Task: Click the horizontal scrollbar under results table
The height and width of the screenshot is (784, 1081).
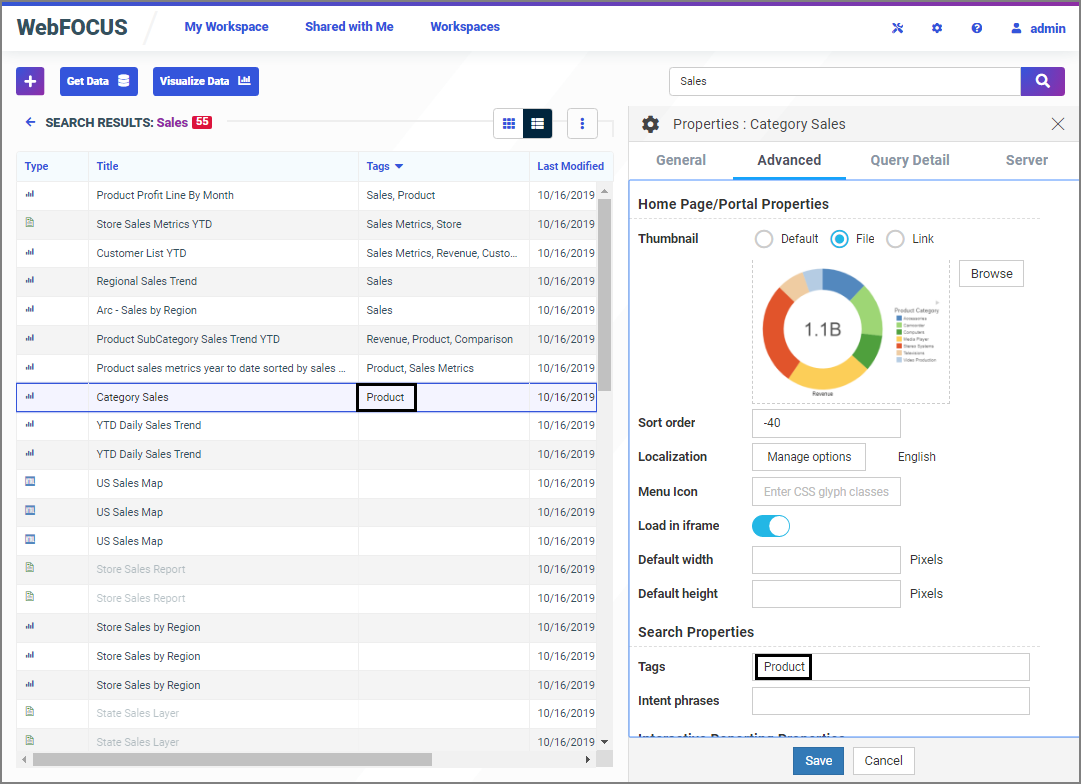Action: tap(230, 759)
